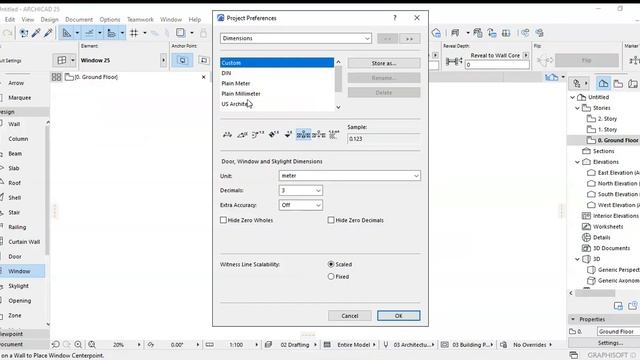Image resolution: width=640 pixels, height=360 pixels.
Task: Collapse the Stories tree node
Action: click(x=578, y=108)
